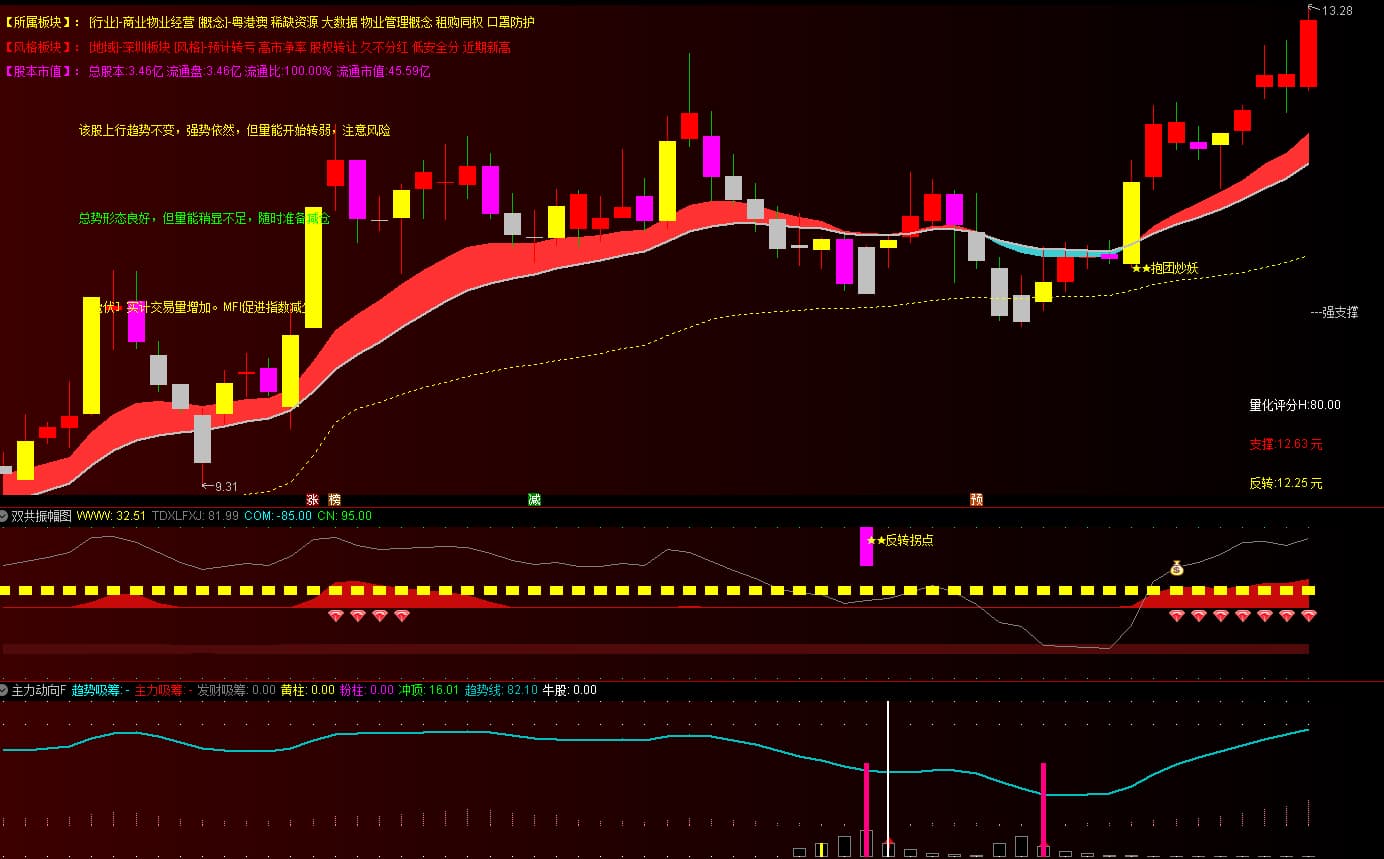Screen dimensions: 1384x859
Task: Click the ★★抱团炒妖 star marker
Action: coord(1164,268)
